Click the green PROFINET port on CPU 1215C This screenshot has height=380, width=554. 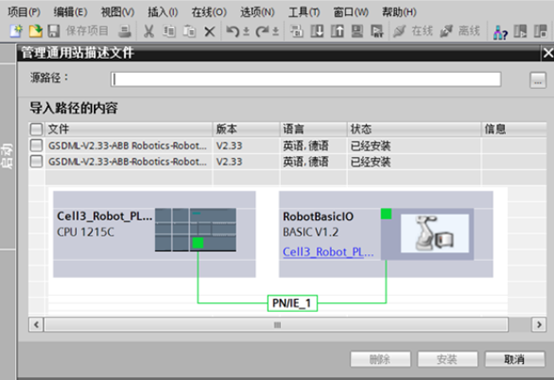click(198, 243)
